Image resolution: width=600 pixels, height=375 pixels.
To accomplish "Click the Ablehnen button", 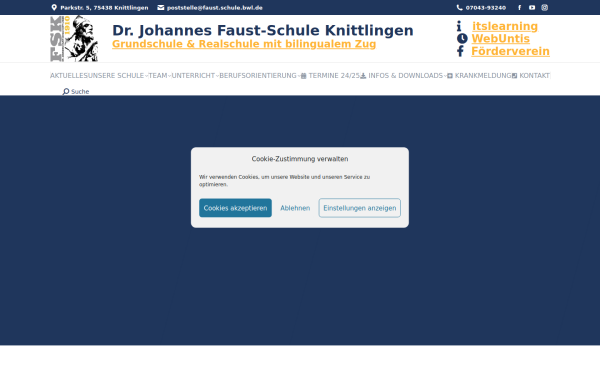I will click(295, 208).
